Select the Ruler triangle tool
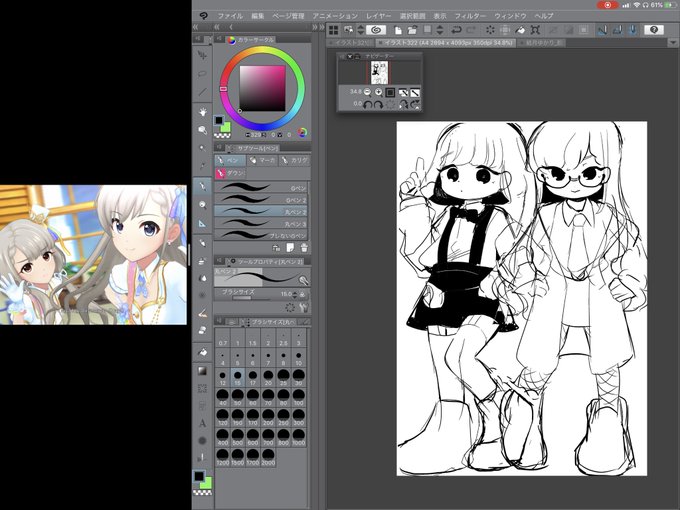Screen dimensions: 680x510 tap(202, 223)
